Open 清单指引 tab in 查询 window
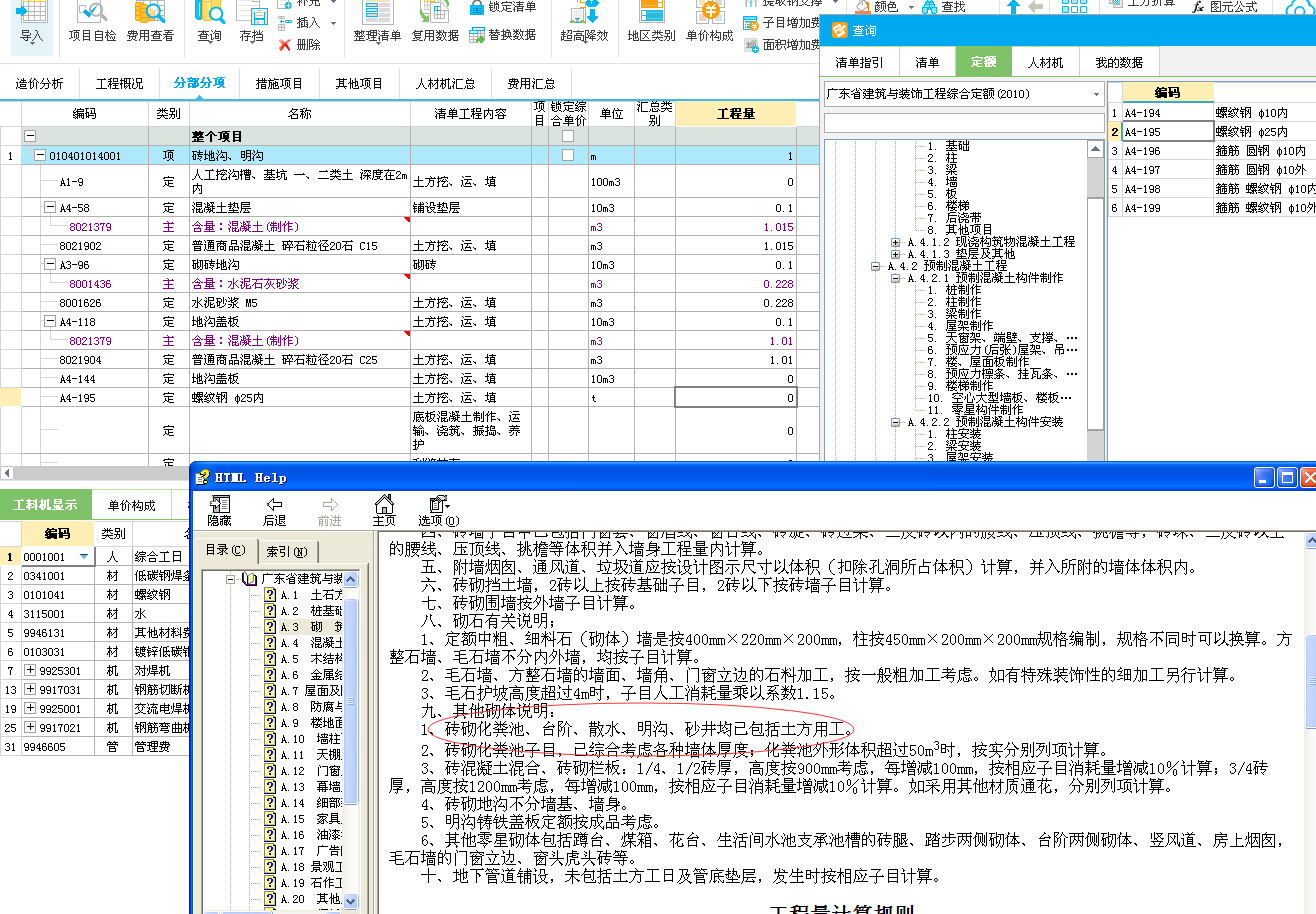Screen dimensions: 1316x914 tap(859, 62)
